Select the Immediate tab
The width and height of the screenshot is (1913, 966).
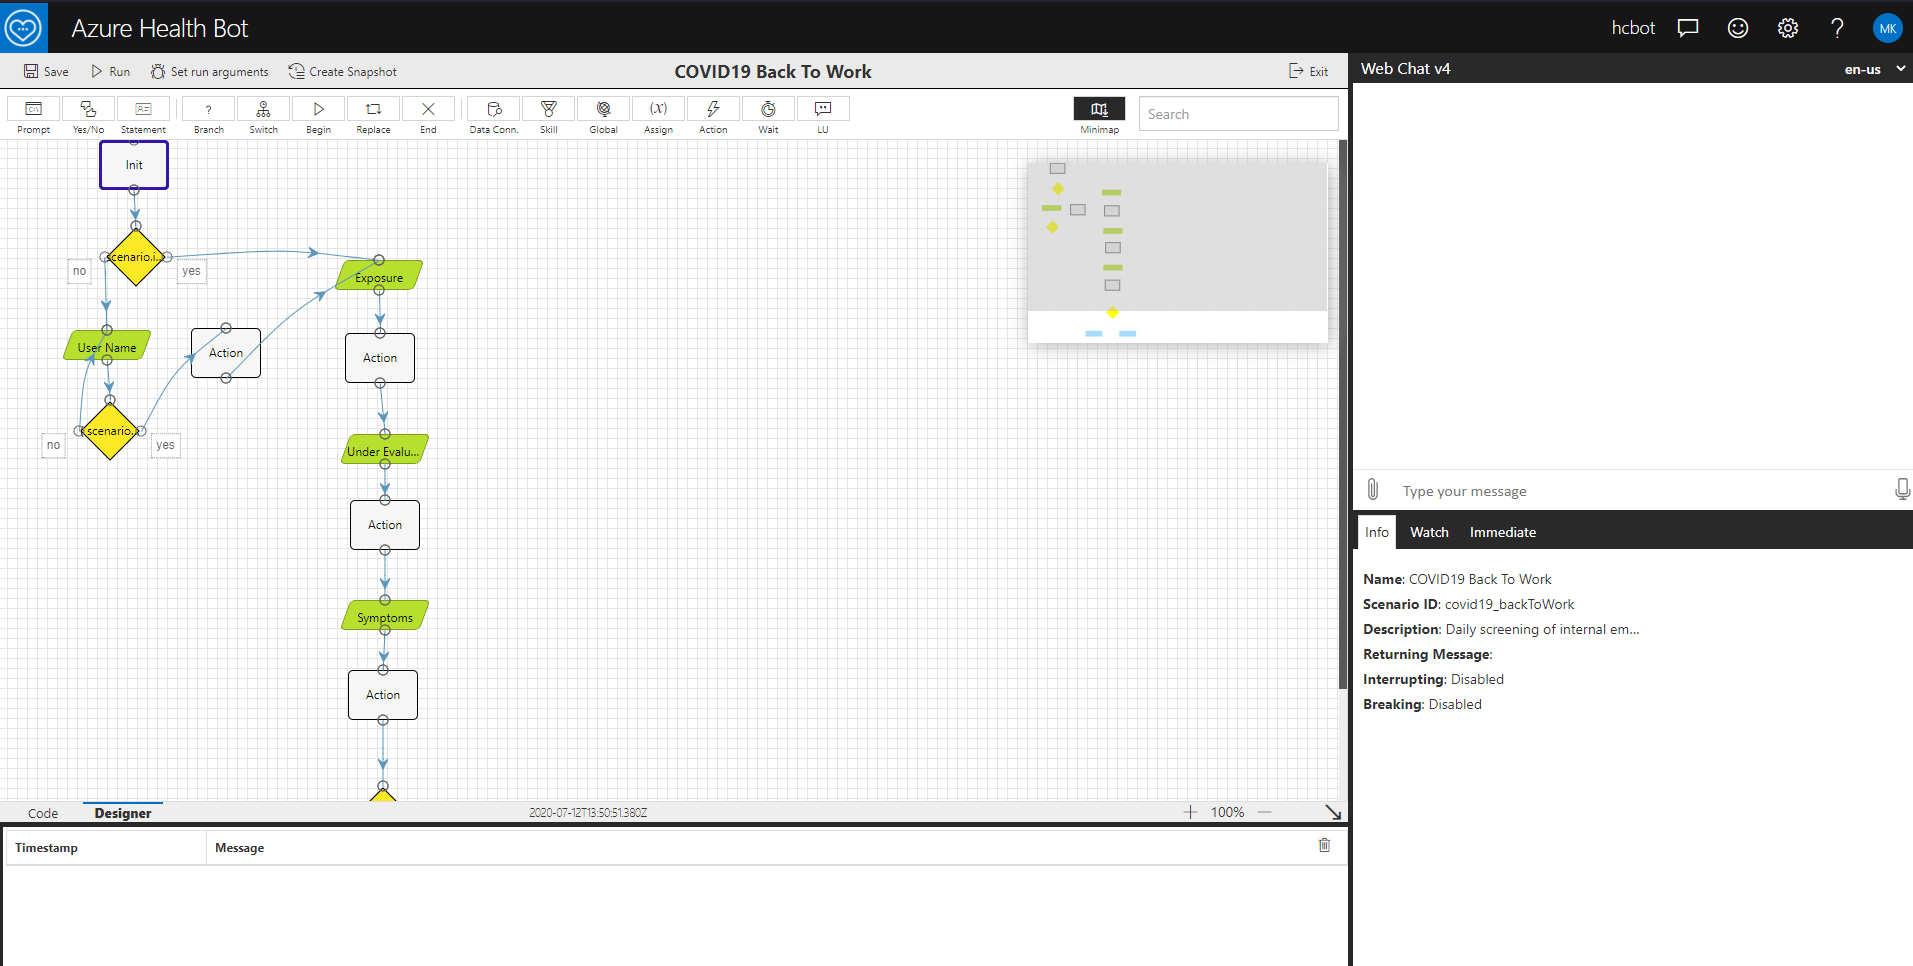[x=1503, y=532]
